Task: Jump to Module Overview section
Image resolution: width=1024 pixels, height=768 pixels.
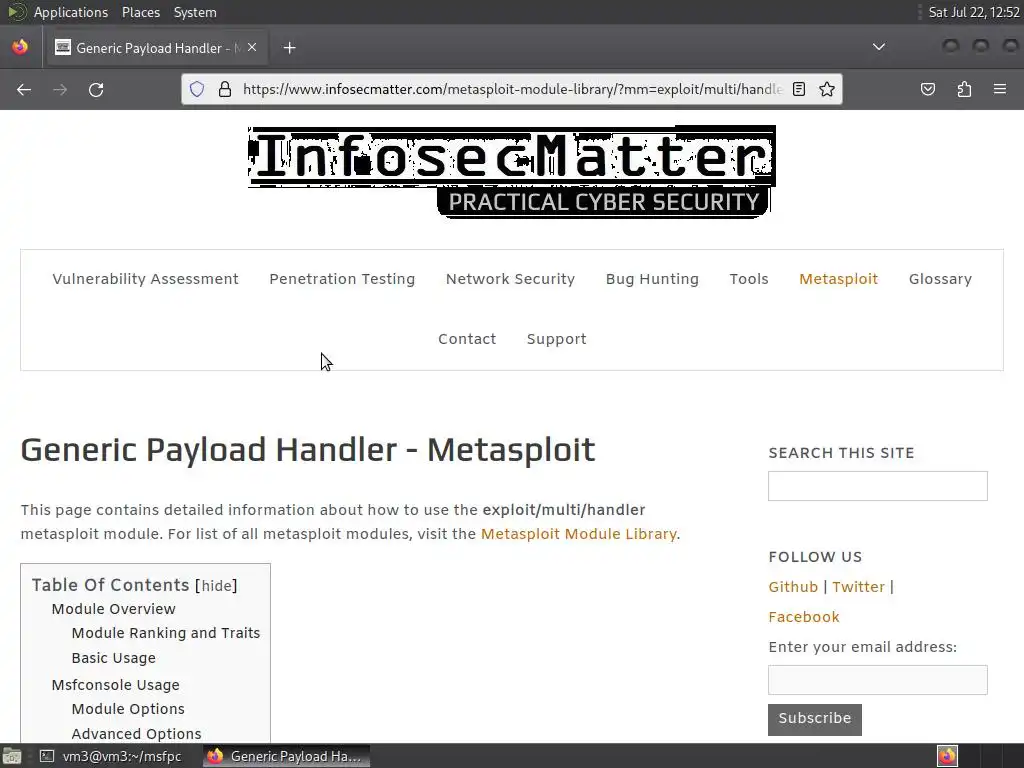Action: click(x=114, y=609)
